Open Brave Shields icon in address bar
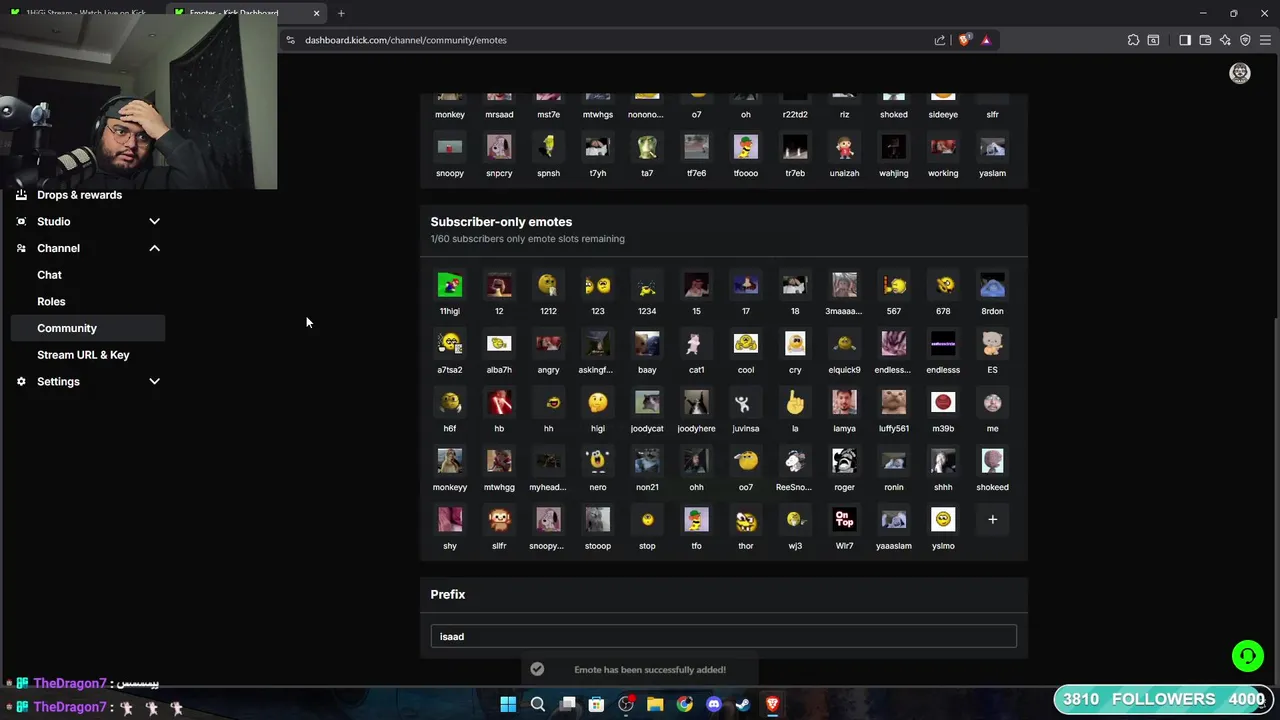Image resolution: width=1280 pixels, height=720 pixels. point(964,40)
